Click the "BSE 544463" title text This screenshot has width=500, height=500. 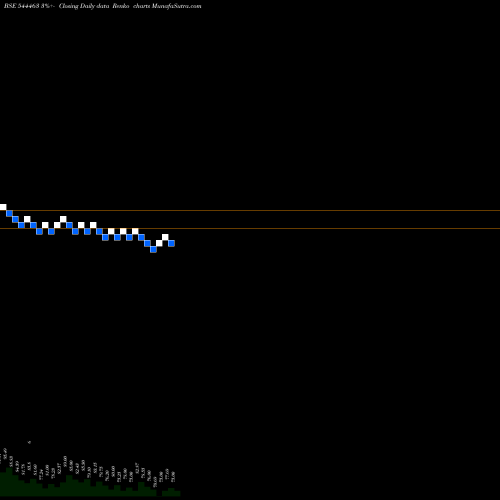[x=22, y=6]
